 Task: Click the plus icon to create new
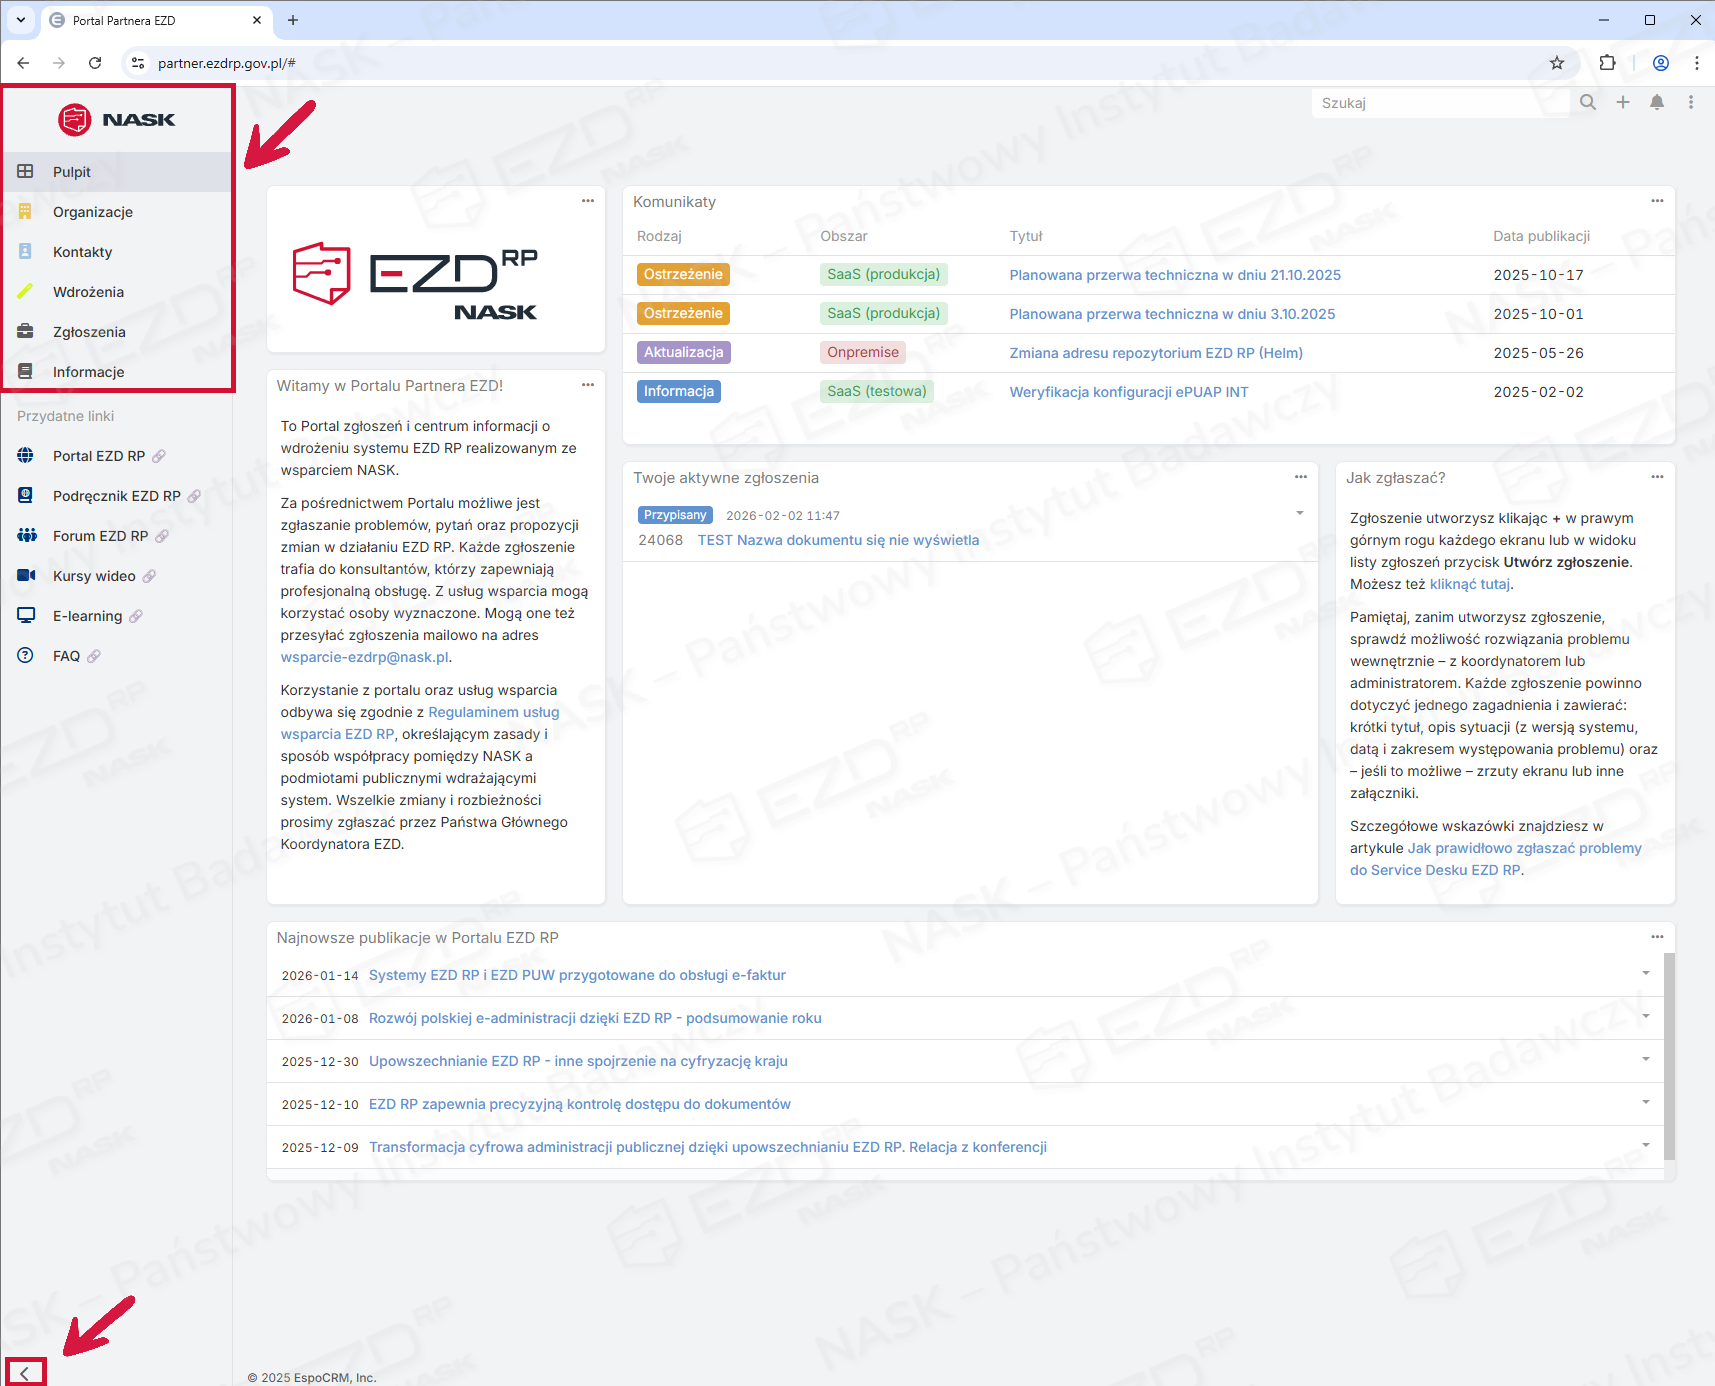pos(1622,102)
